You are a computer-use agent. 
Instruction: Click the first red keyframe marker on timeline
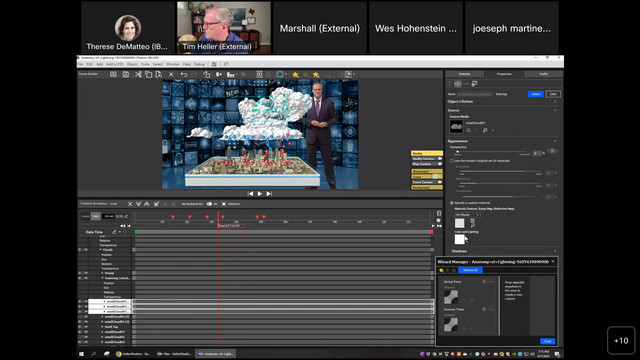tap(173, 217)
